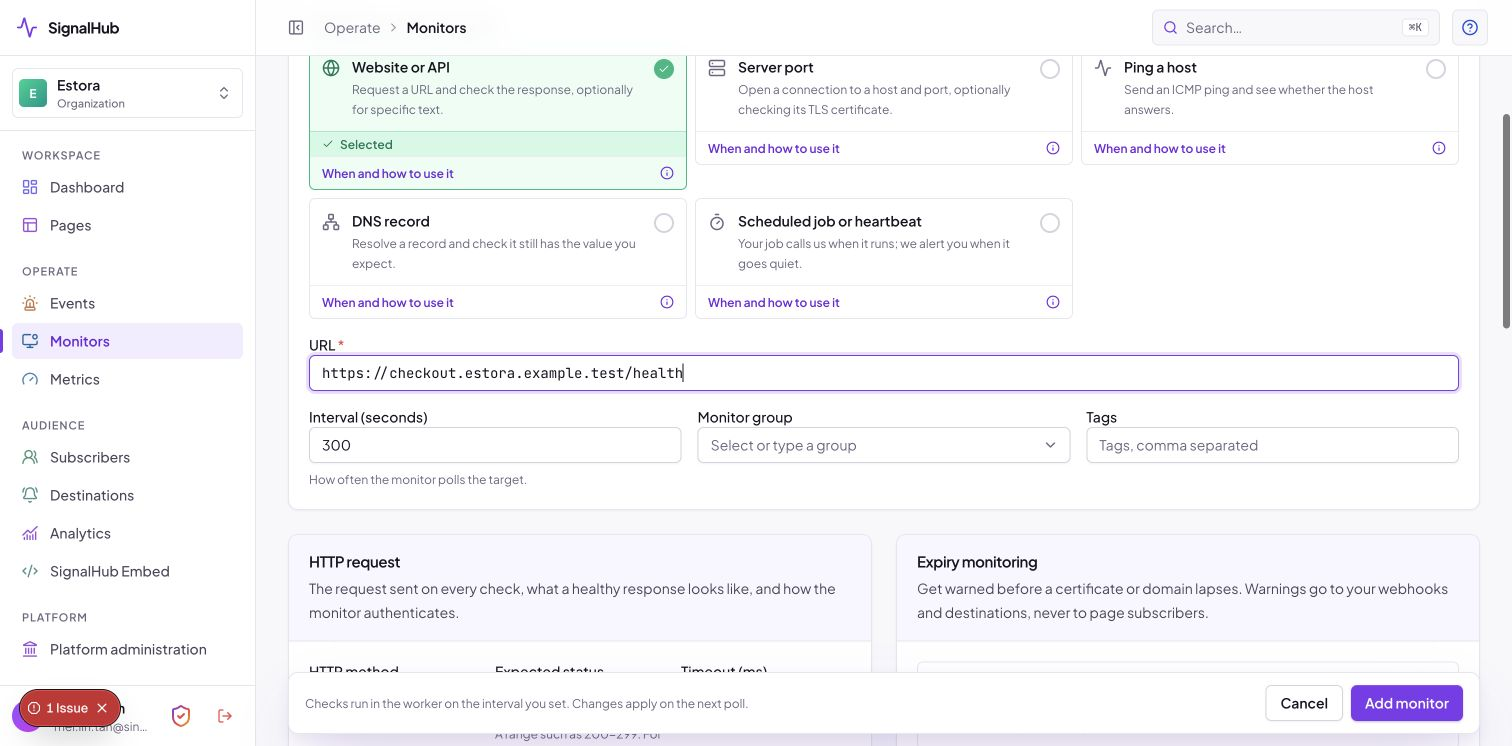1512x746 pixels.
Task: Open Analytics in sidebar
Action: pyautogui.click(x=127, y=533)
